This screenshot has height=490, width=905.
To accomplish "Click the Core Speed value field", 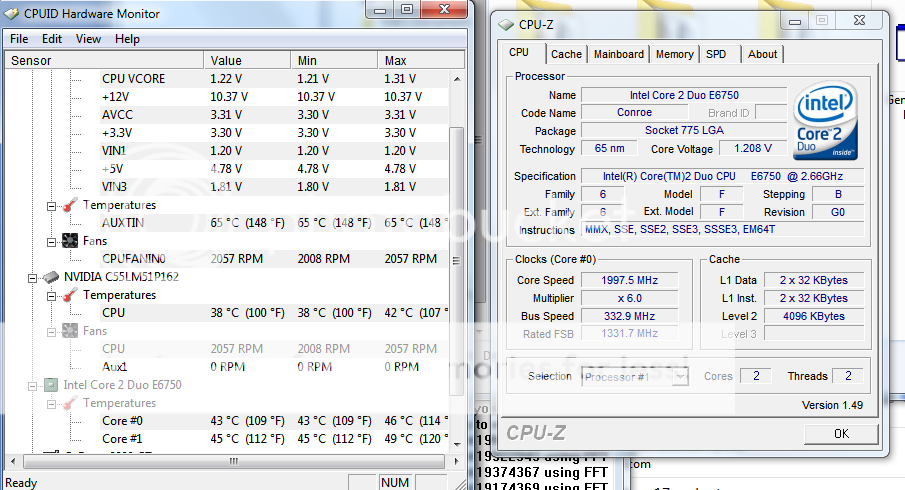I will [x=622, y=281].
